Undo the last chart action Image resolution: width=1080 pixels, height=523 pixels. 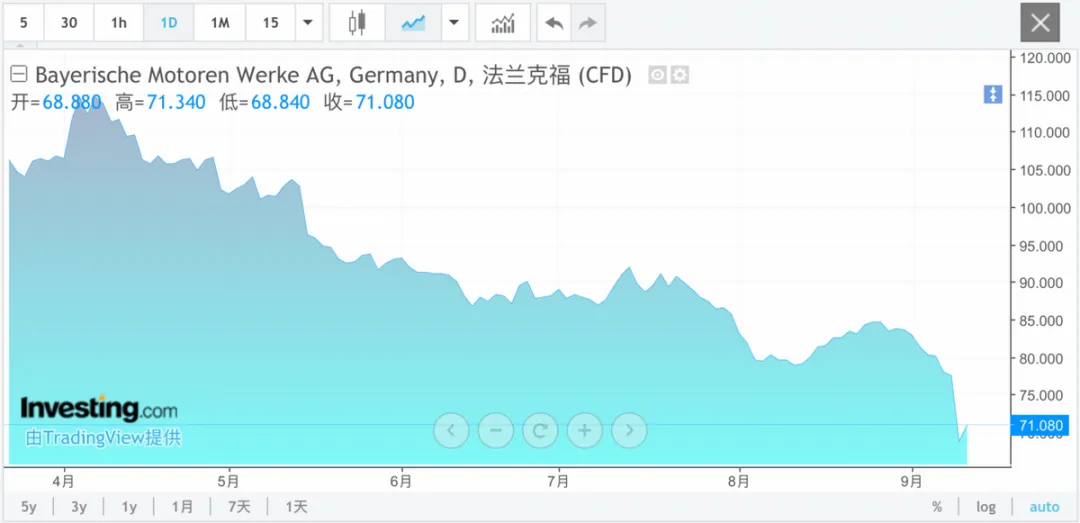554,23
